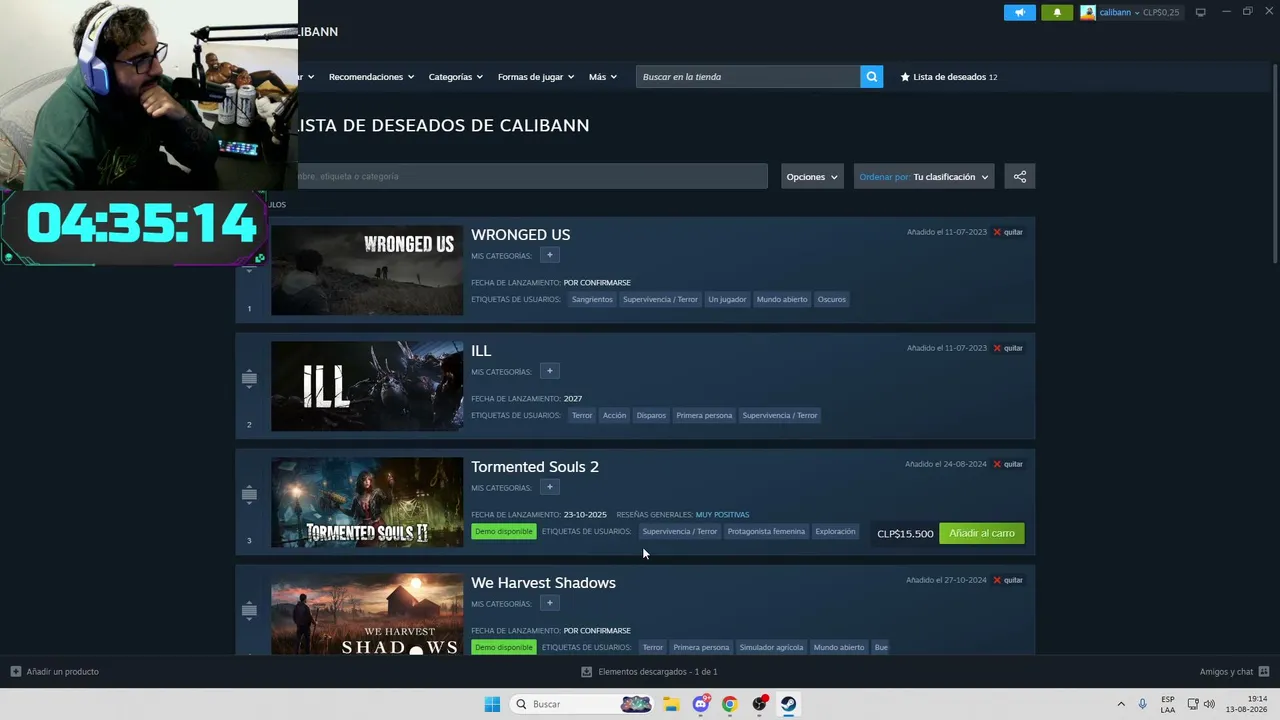The image size is (1280, 720).
Task: Open the 'Ordenar por: Tu clasificación' dropdown
Action: click(x=924, y=177)
